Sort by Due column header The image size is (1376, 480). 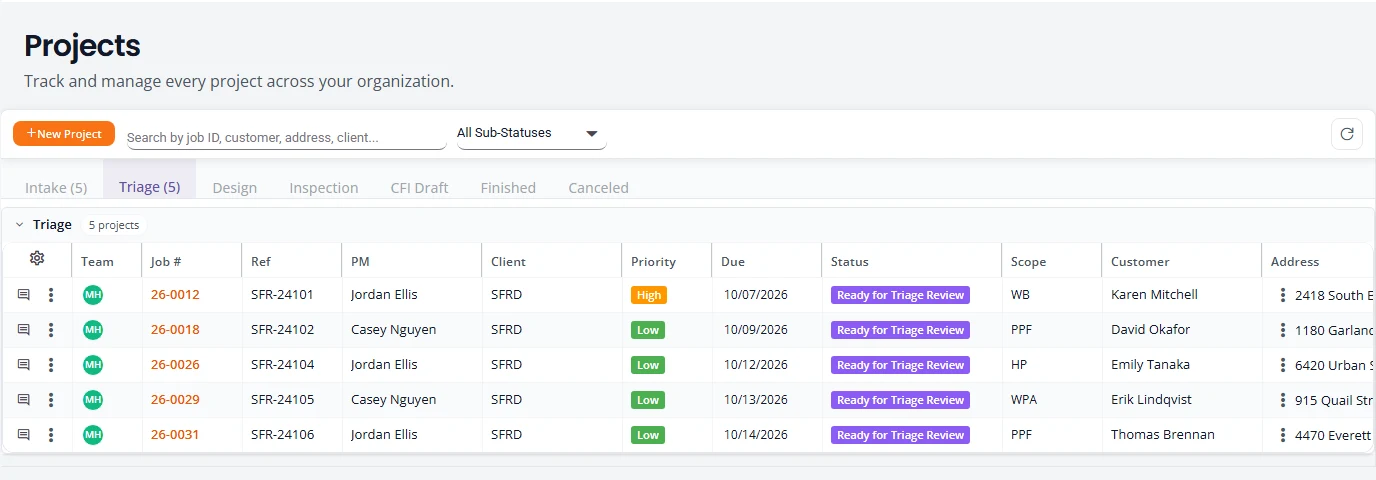tap(733, 261)
